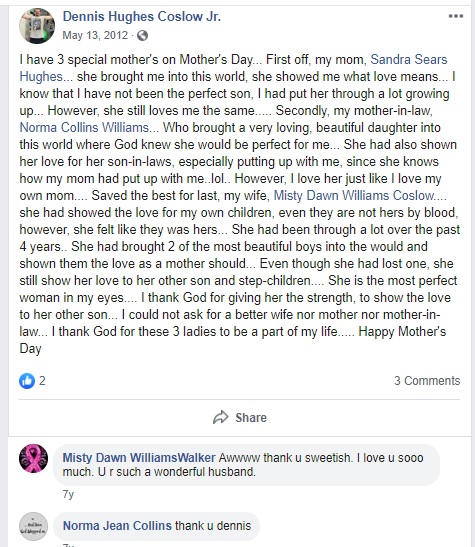Open tagged profile Sandra Sears Hughes
475x547 pixels.
[x=233, y=68]
